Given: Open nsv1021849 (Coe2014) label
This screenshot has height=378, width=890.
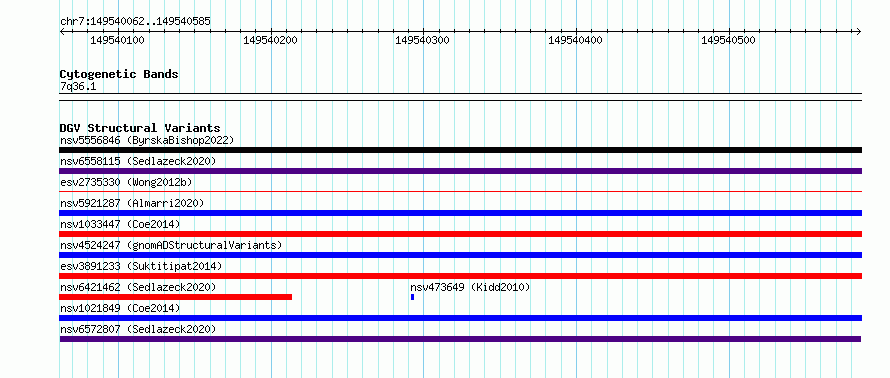Looking at the screenshot, I should 120,308.
